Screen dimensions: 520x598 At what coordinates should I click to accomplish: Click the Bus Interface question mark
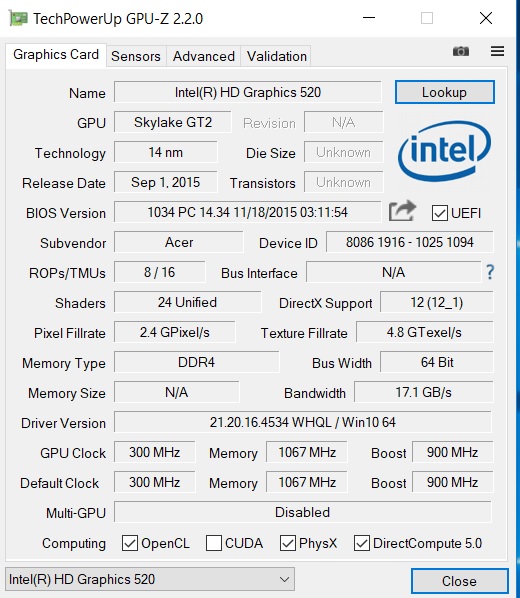click(490, 272)
